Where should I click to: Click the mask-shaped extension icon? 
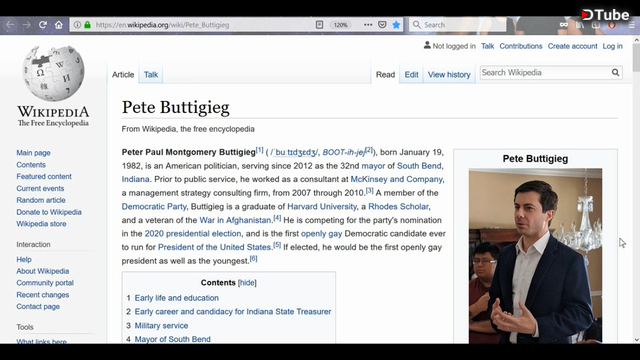564,25
